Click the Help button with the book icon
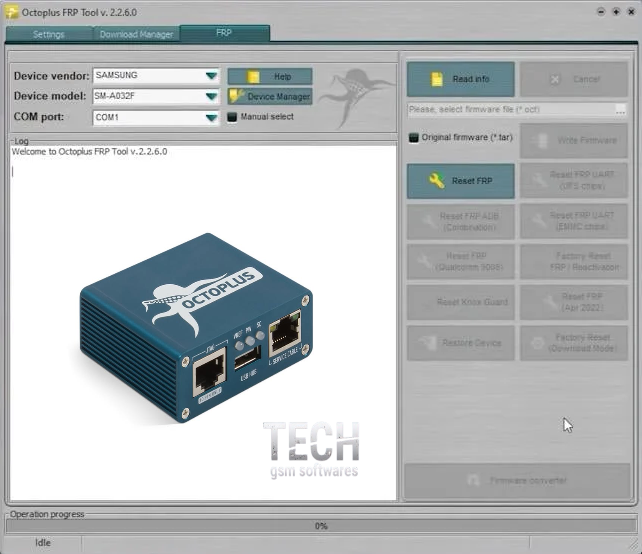642x554 pixels. click(270, 77)
